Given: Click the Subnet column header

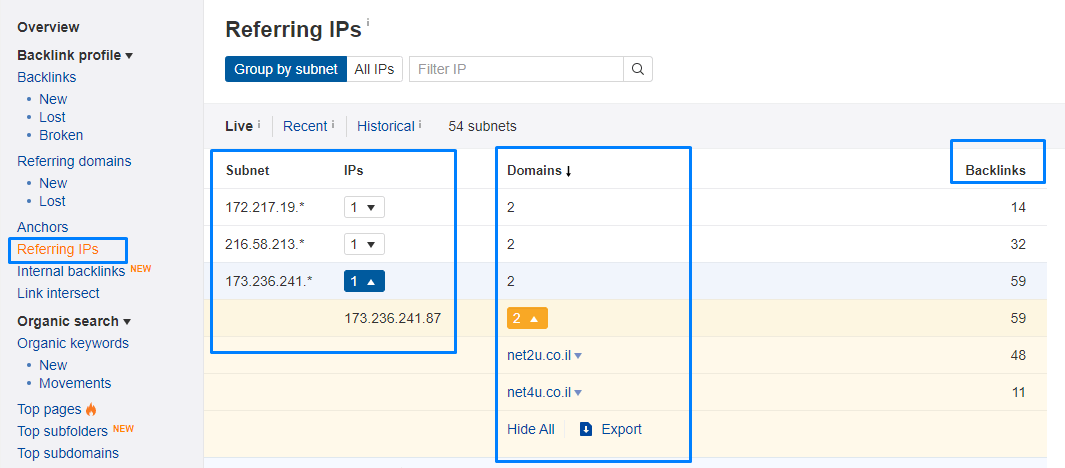Looking at the screenshot, I should pos(247,170).
